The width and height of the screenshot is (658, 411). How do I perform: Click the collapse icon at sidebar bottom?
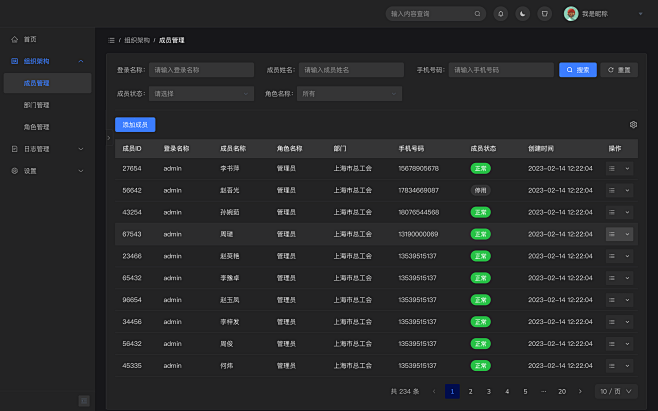[x=84, y=400]
